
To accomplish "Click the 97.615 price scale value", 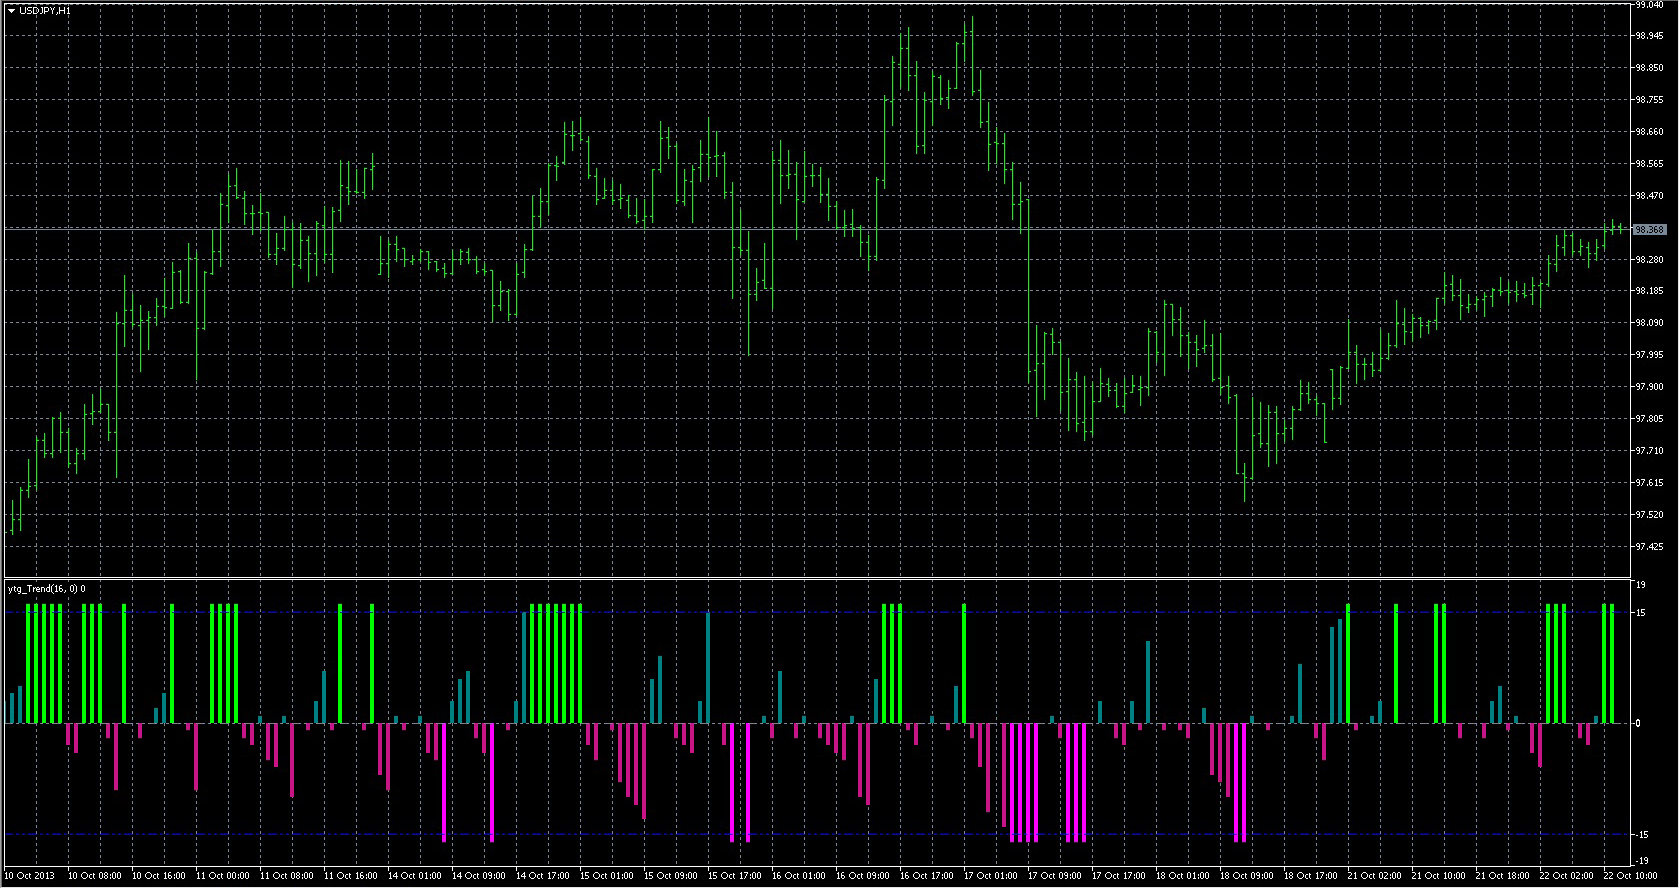I will 1649,483.
